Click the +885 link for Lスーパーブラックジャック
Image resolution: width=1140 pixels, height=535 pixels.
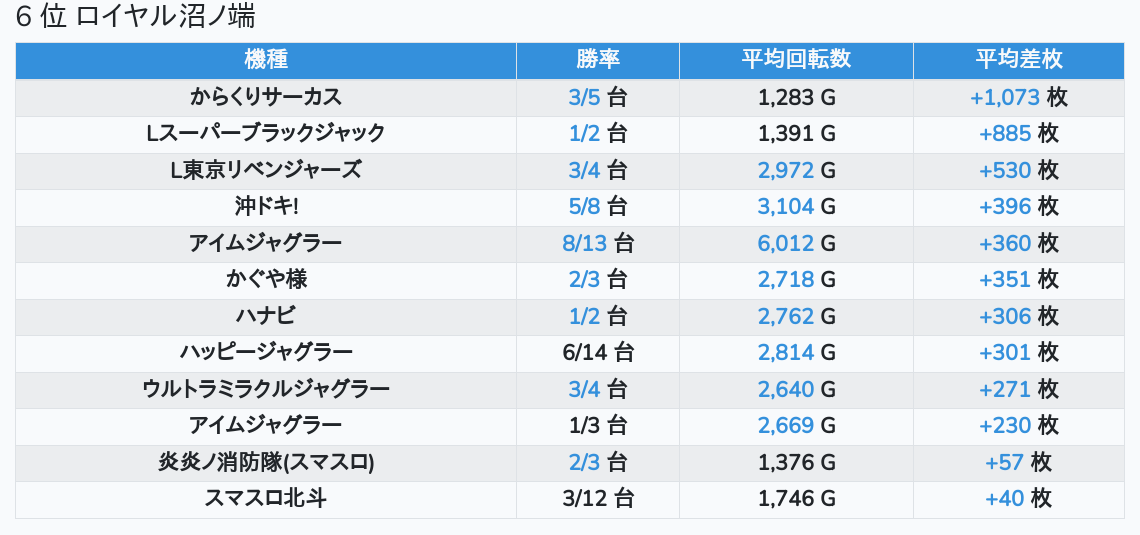pyautogui.click(x=1005, y=133)
